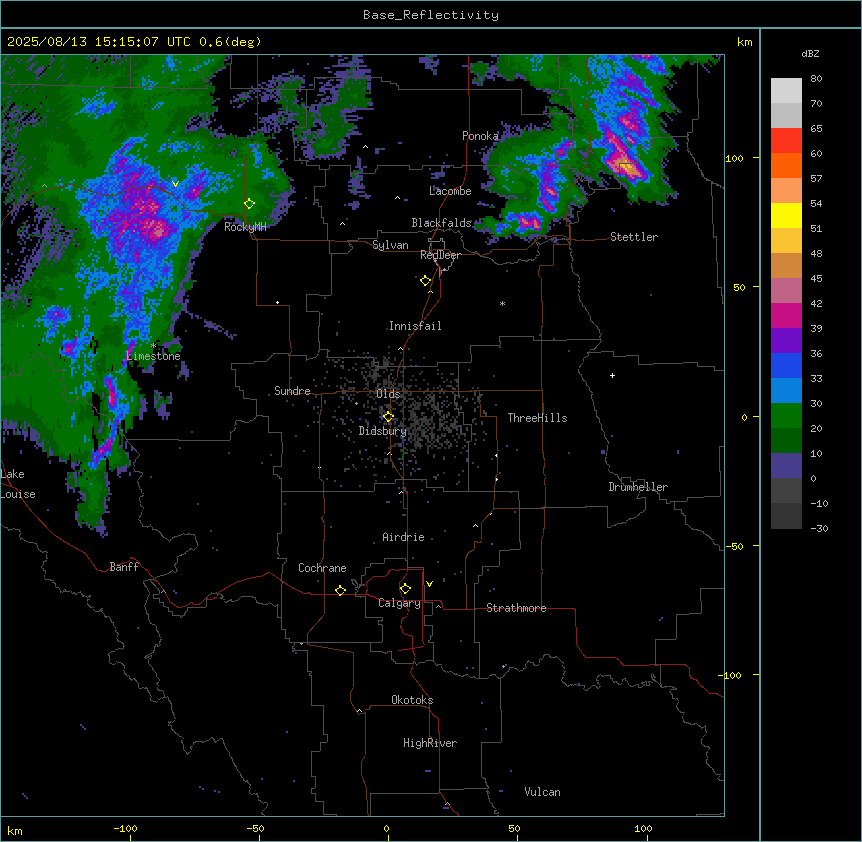Select the dBZ legend heading
The height and width of the screenshot is (842, 862).
pos(810,54)
